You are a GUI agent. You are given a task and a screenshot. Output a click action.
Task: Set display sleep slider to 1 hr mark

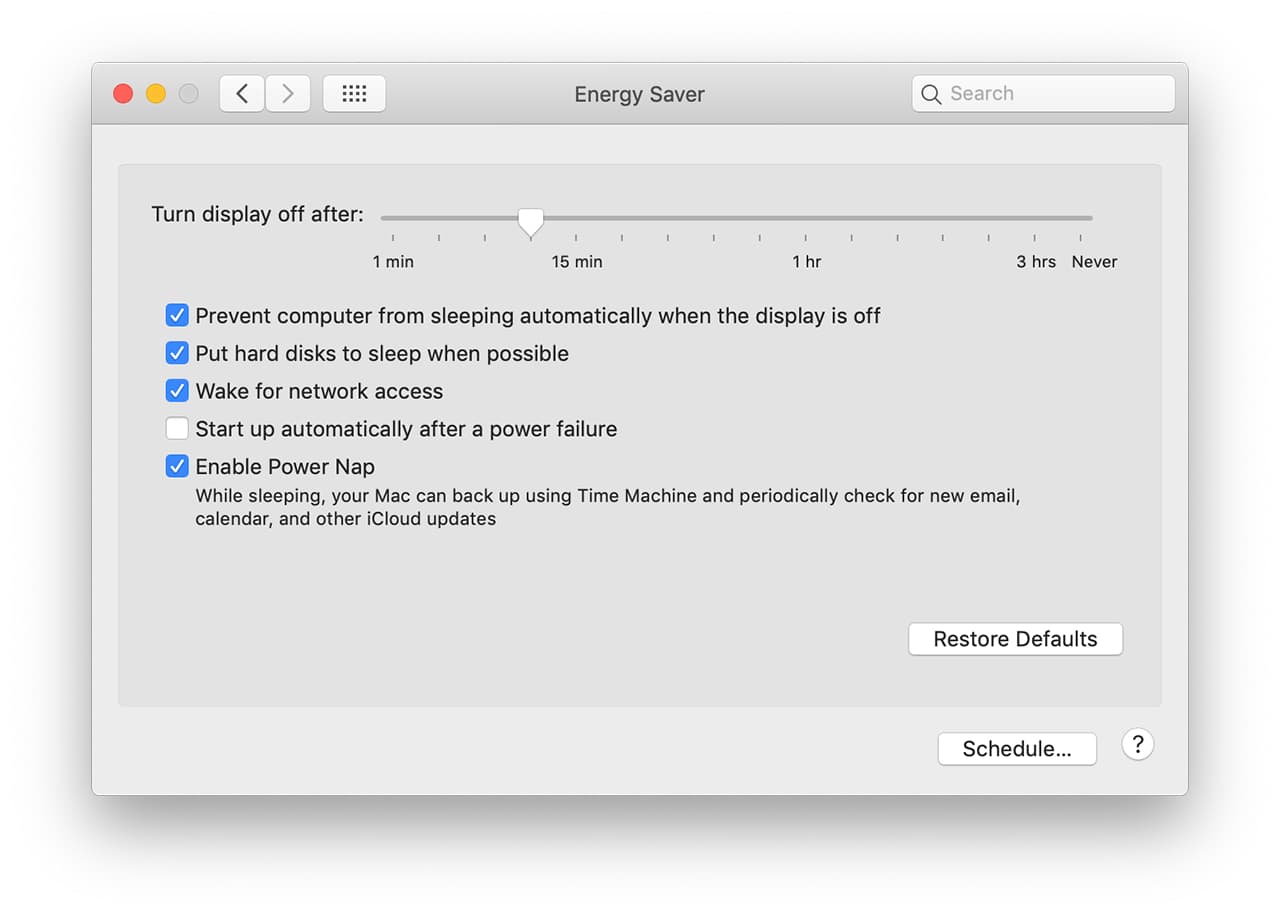pos(806,218)
